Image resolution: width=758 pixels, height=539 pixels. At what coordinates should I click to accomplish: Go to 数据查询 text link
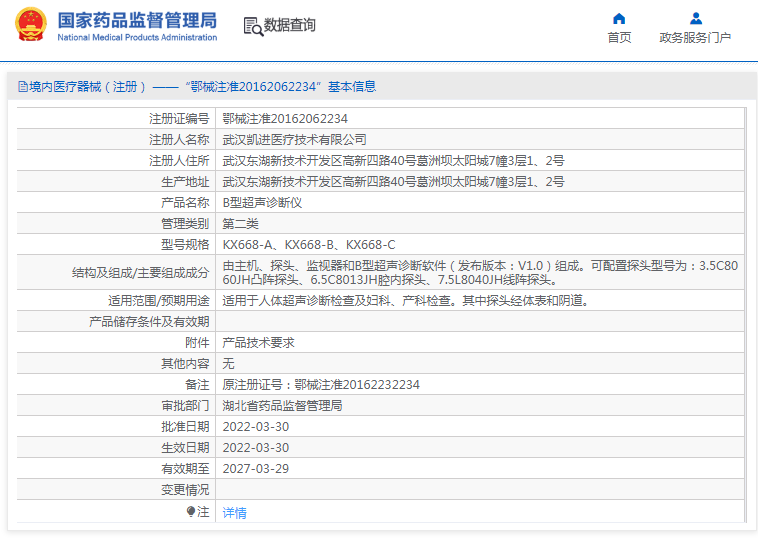(x=289, y=26)
